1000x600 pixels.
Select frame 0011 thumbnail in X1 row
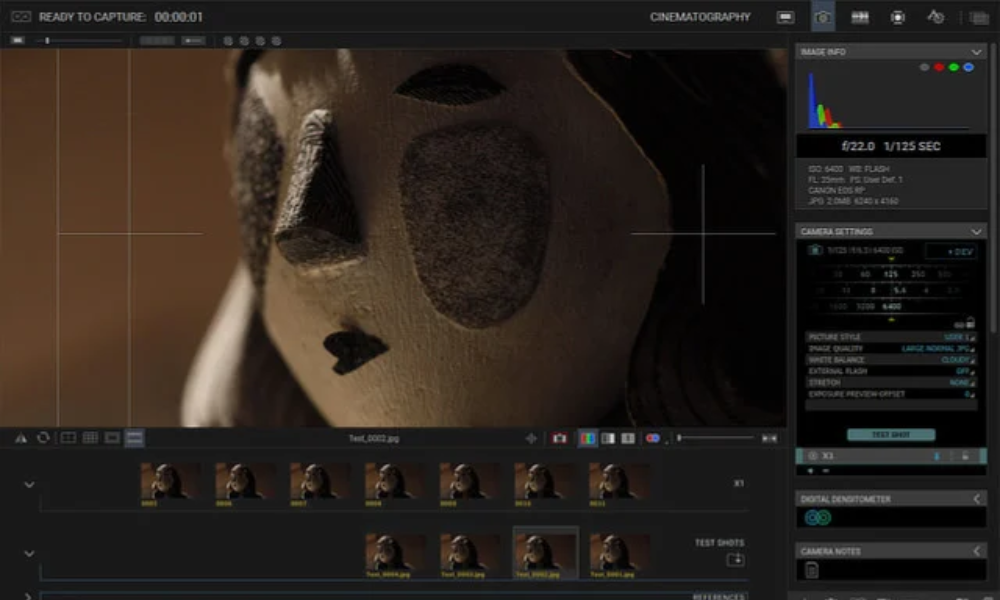click(619, 485)
